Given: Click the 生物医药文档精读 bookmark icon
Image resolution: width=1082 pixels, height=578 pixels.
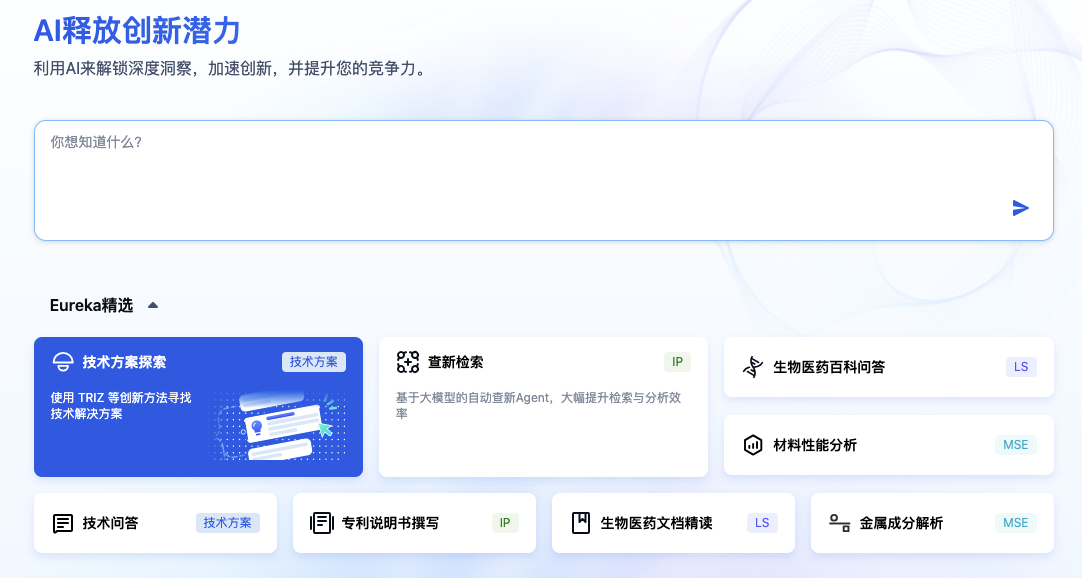Looking at the screenshot, I should [581, 523].
